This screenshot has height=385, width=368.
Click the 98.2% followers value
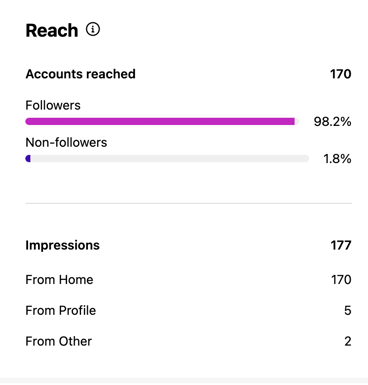[332, 122]
